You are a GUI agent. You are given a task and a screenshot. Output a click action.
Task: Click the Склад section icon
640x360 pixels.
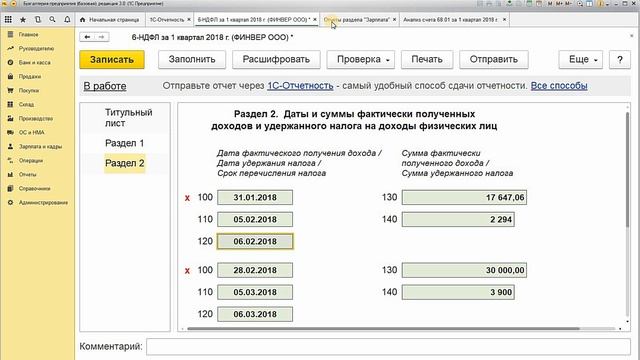point(11,104)
